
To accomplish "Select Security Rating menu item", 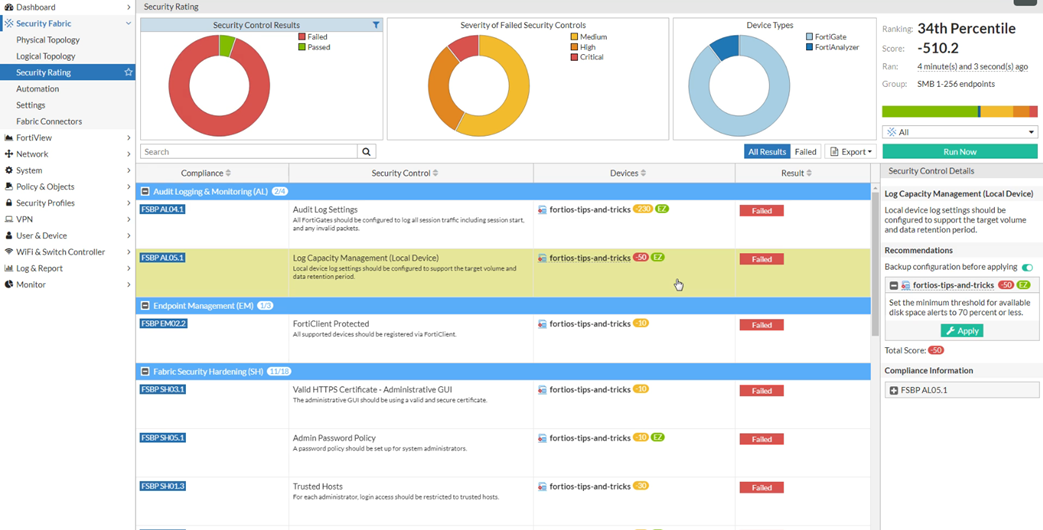I will (x=67, y=72).
